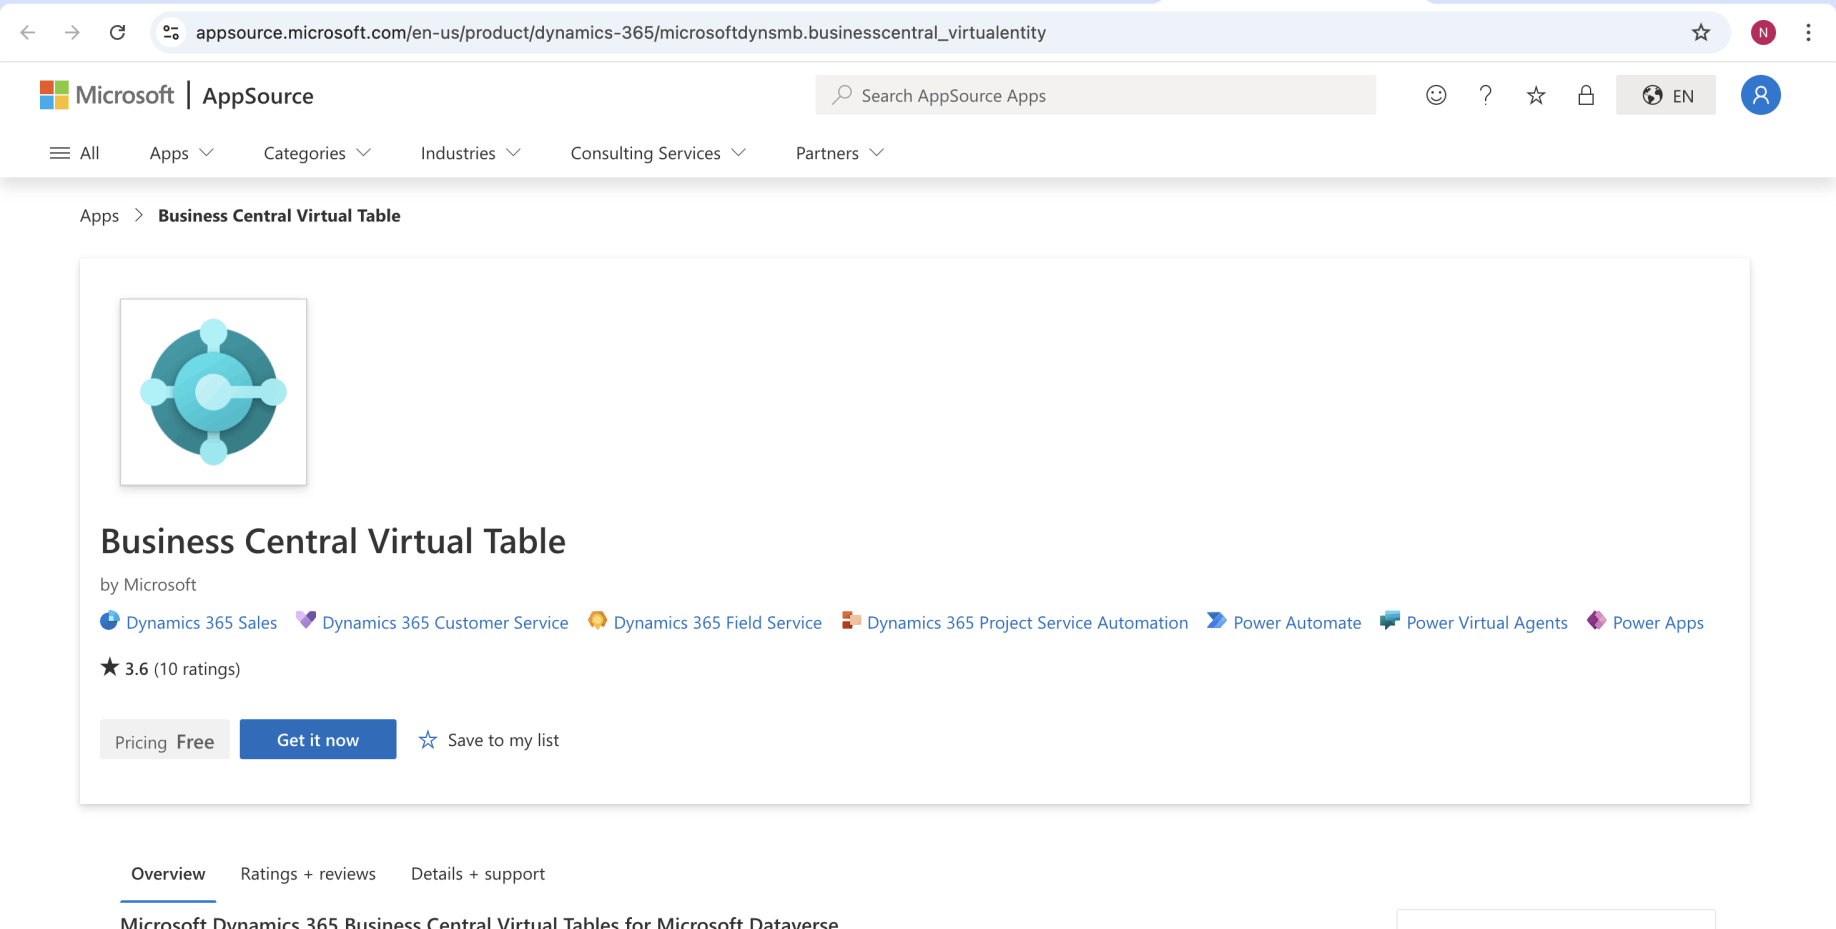Switch to Details + support tab
The width and height of the screenshot is (1836, 929).
pyautogui.click(x=478, y=874)
